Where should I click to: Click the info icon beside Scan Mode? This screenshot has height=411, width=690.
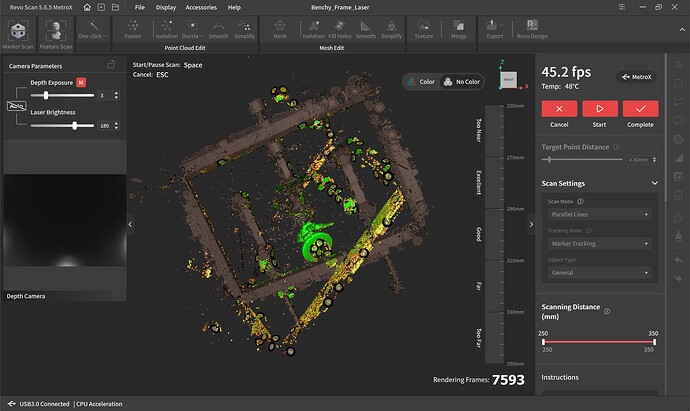coord(580,201)
